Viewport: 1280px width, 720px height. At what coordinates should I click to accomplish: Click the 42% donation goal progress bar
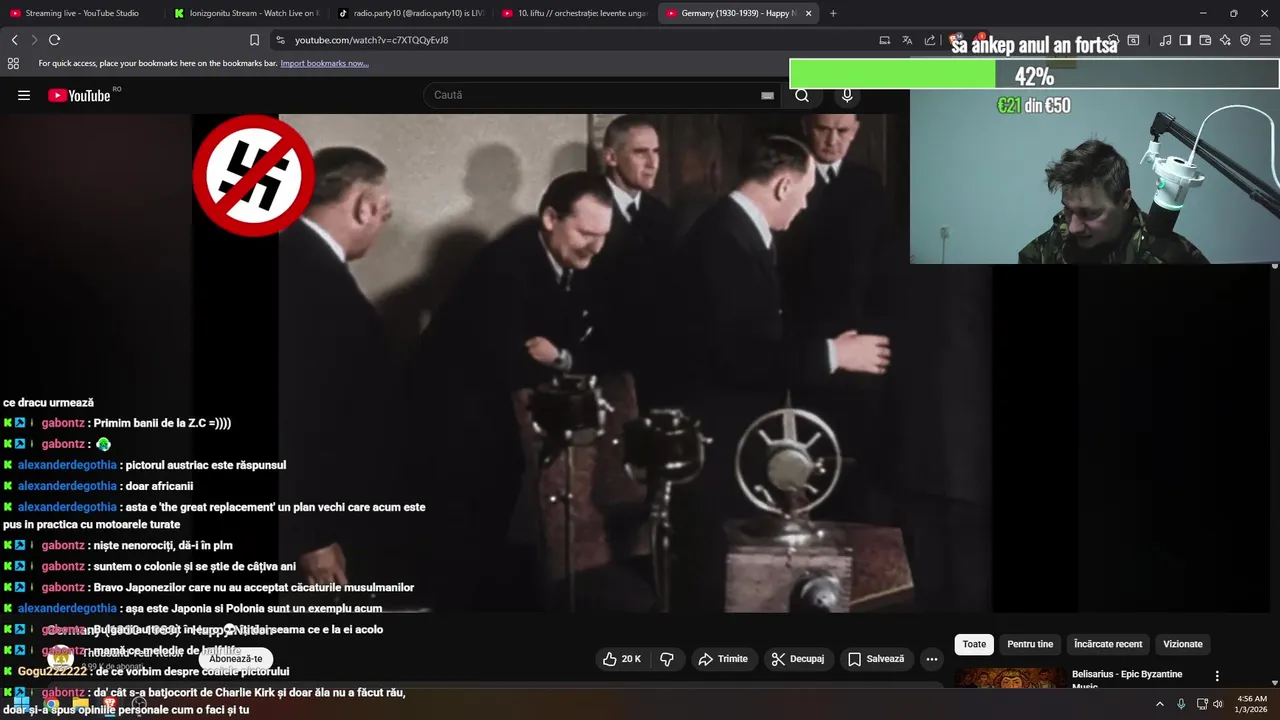pos(1034,75)
